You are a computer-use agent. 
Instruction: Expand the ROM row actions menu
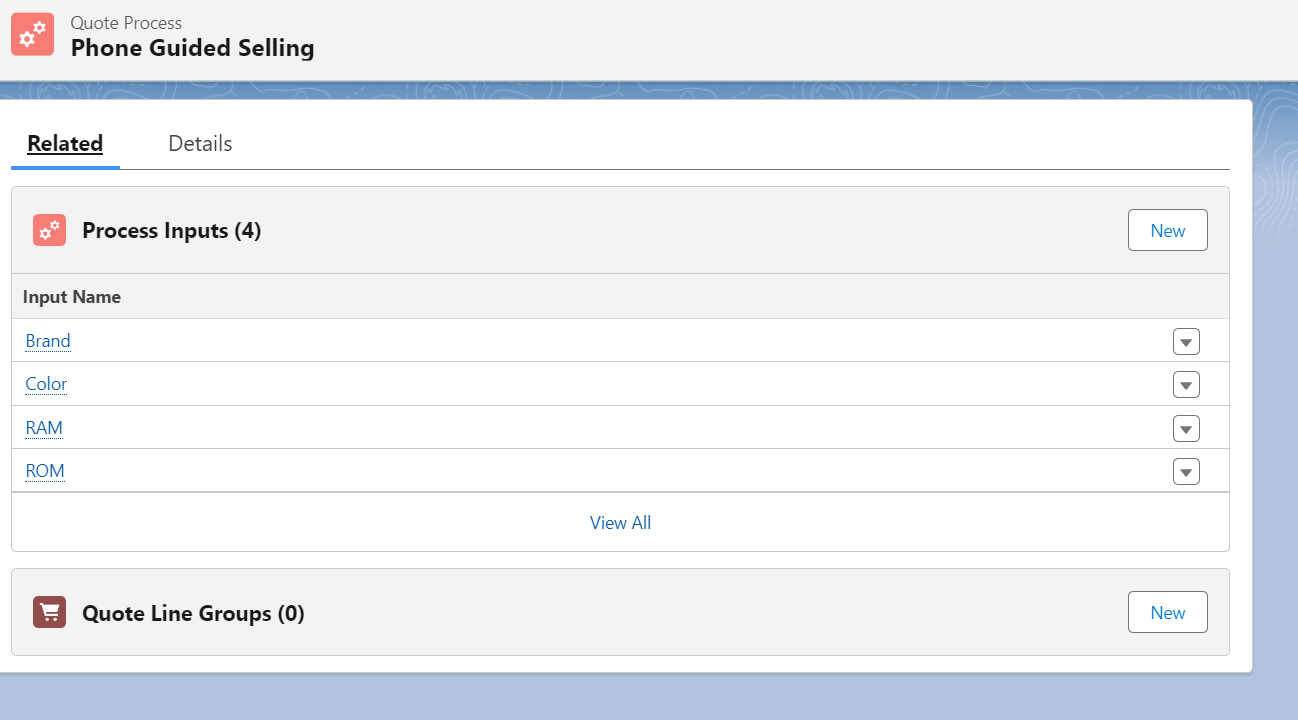1186,472
